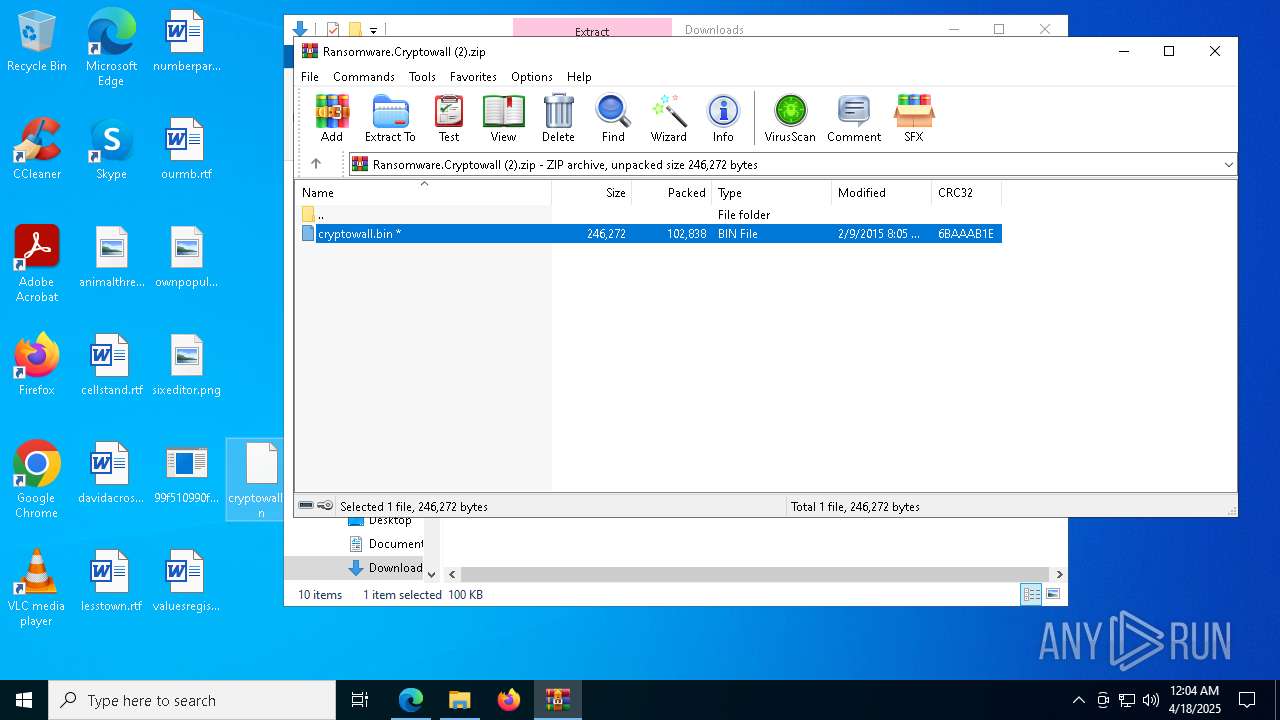Click the Extract tab in Explorer window
Screen dimensions: 1280x720
pyautogui.click(x=592, y=29)
